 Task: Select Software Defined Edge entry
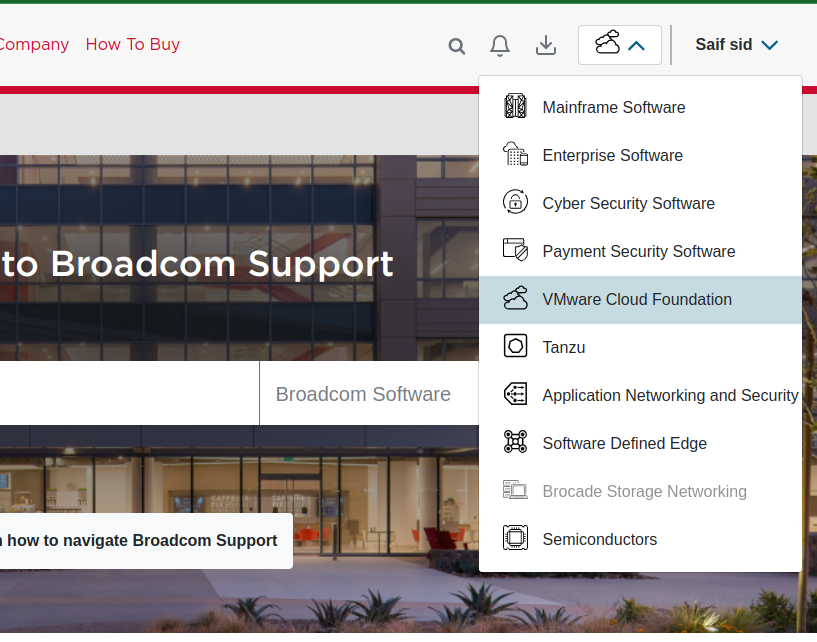[640, 443]
